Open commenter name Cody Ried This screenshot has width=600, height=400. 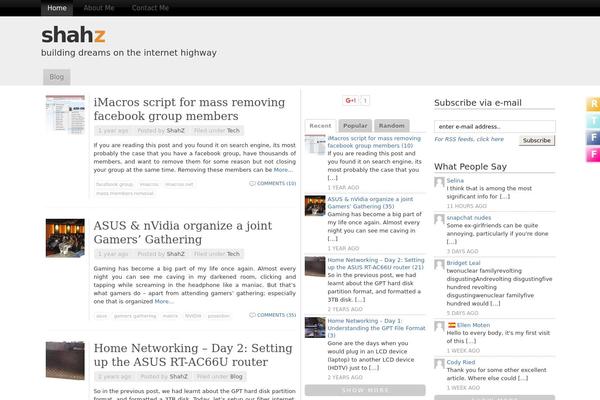click(461, 362)
